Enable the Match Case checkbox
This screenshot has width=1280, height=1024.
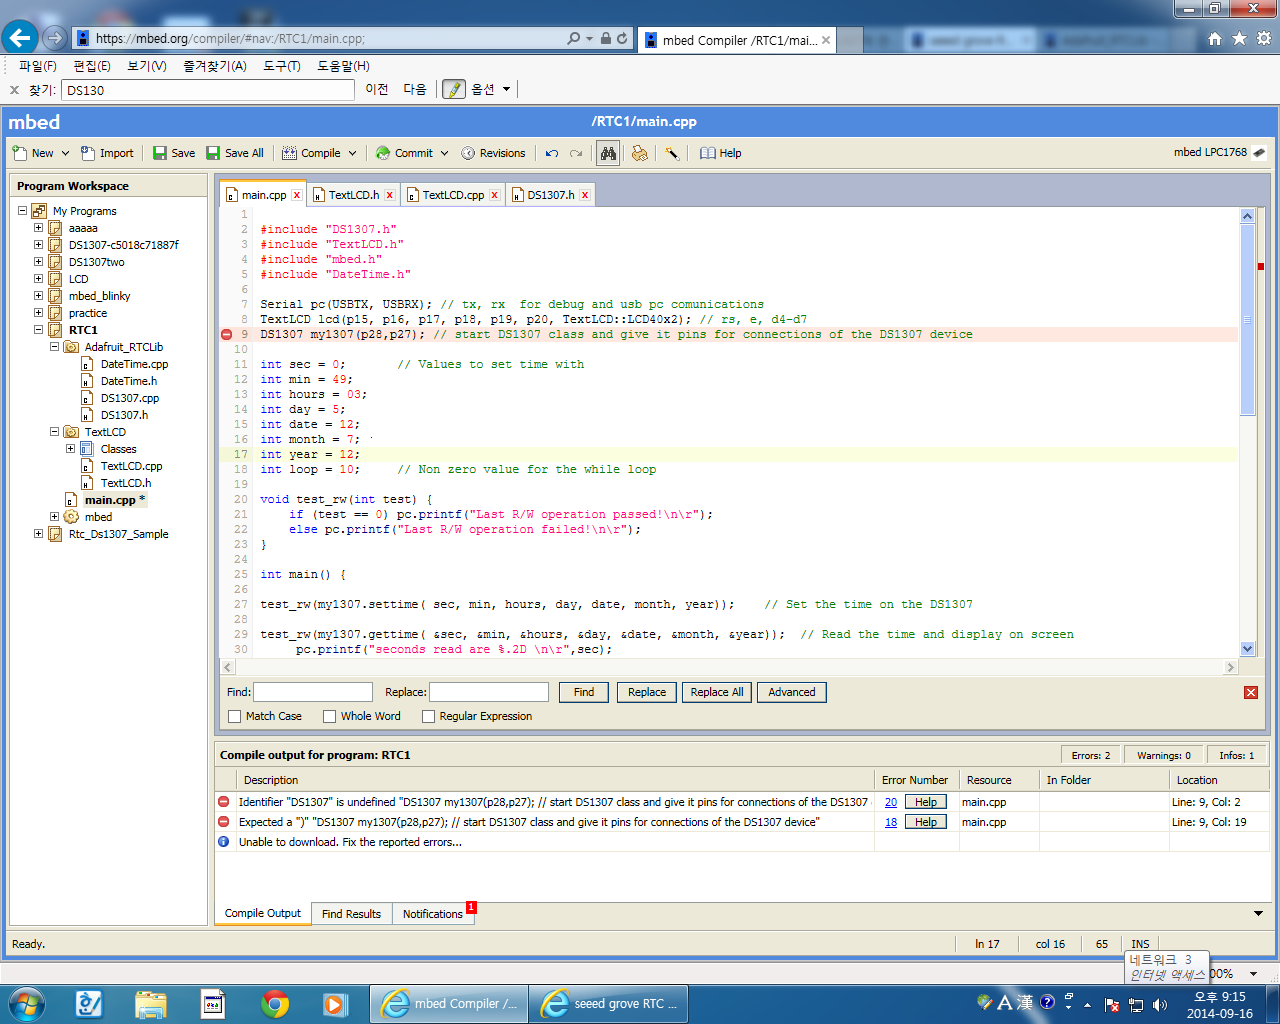(235, 716)
